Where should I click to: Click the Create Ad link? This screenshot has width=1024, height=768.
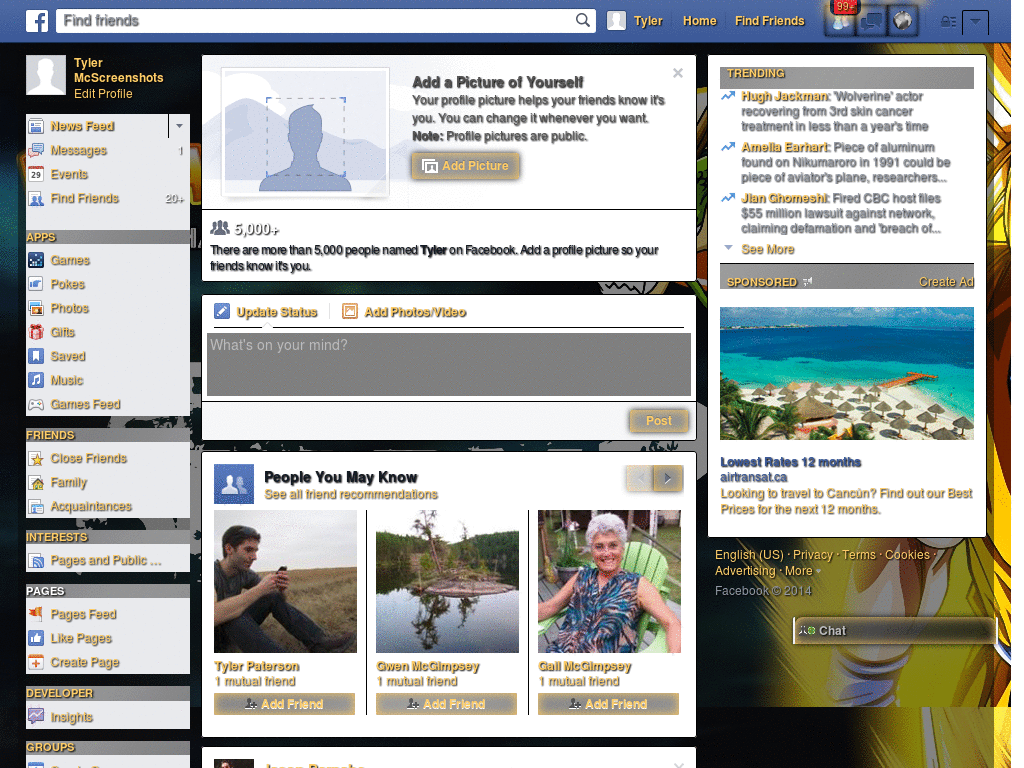tap(946, 281)
